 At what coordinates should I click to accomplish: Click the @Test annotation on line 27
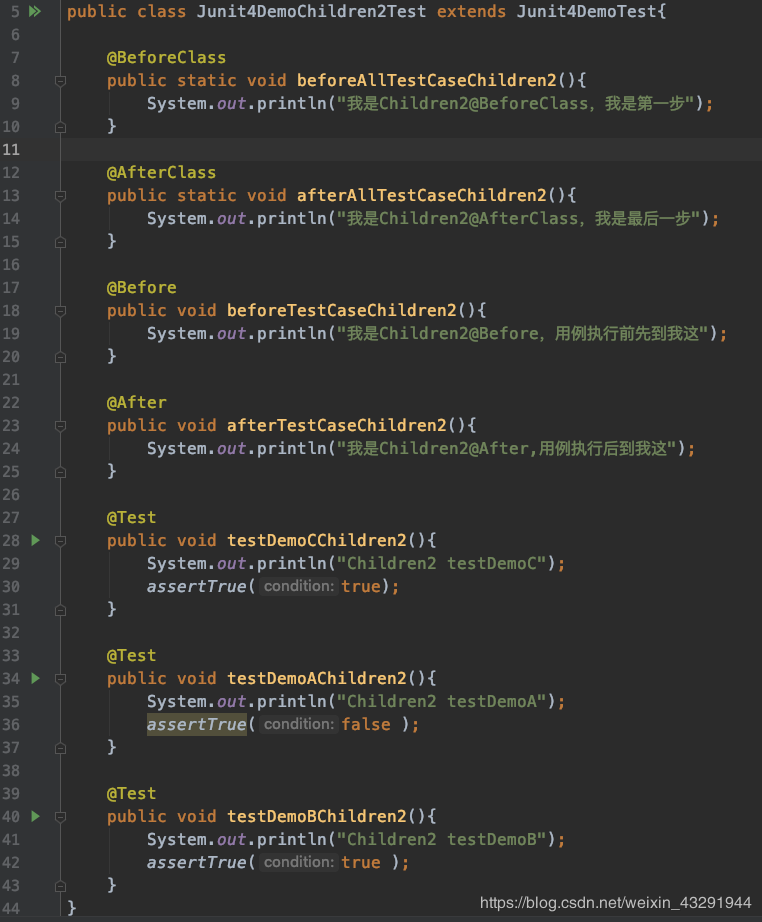(132, 517)
